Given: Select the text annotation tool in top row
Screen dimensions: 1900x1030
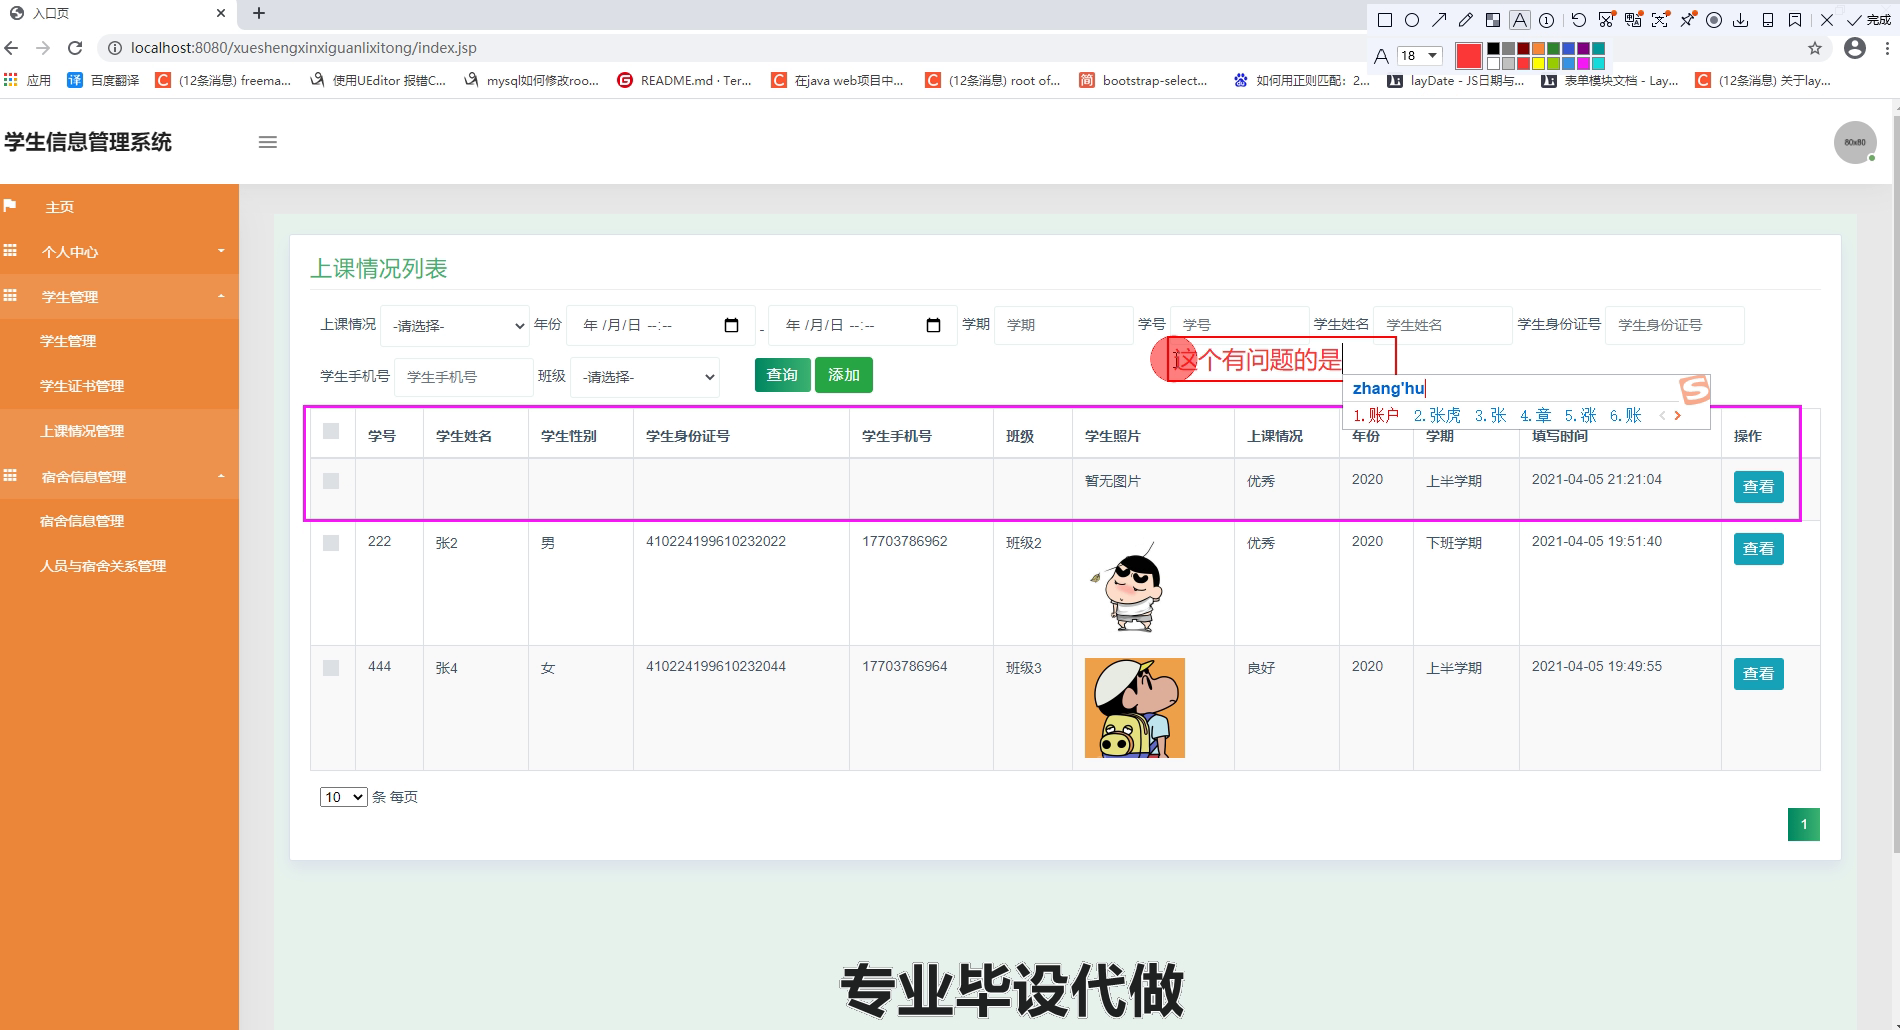Looking at the screenshot, I should point(1520,20).
